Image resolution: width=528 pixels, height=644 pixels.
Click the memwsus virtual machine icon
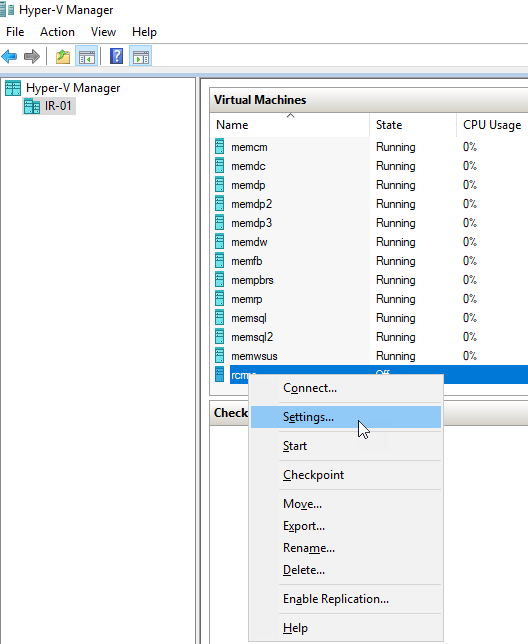pyautogui.click(x=220, y=355)
